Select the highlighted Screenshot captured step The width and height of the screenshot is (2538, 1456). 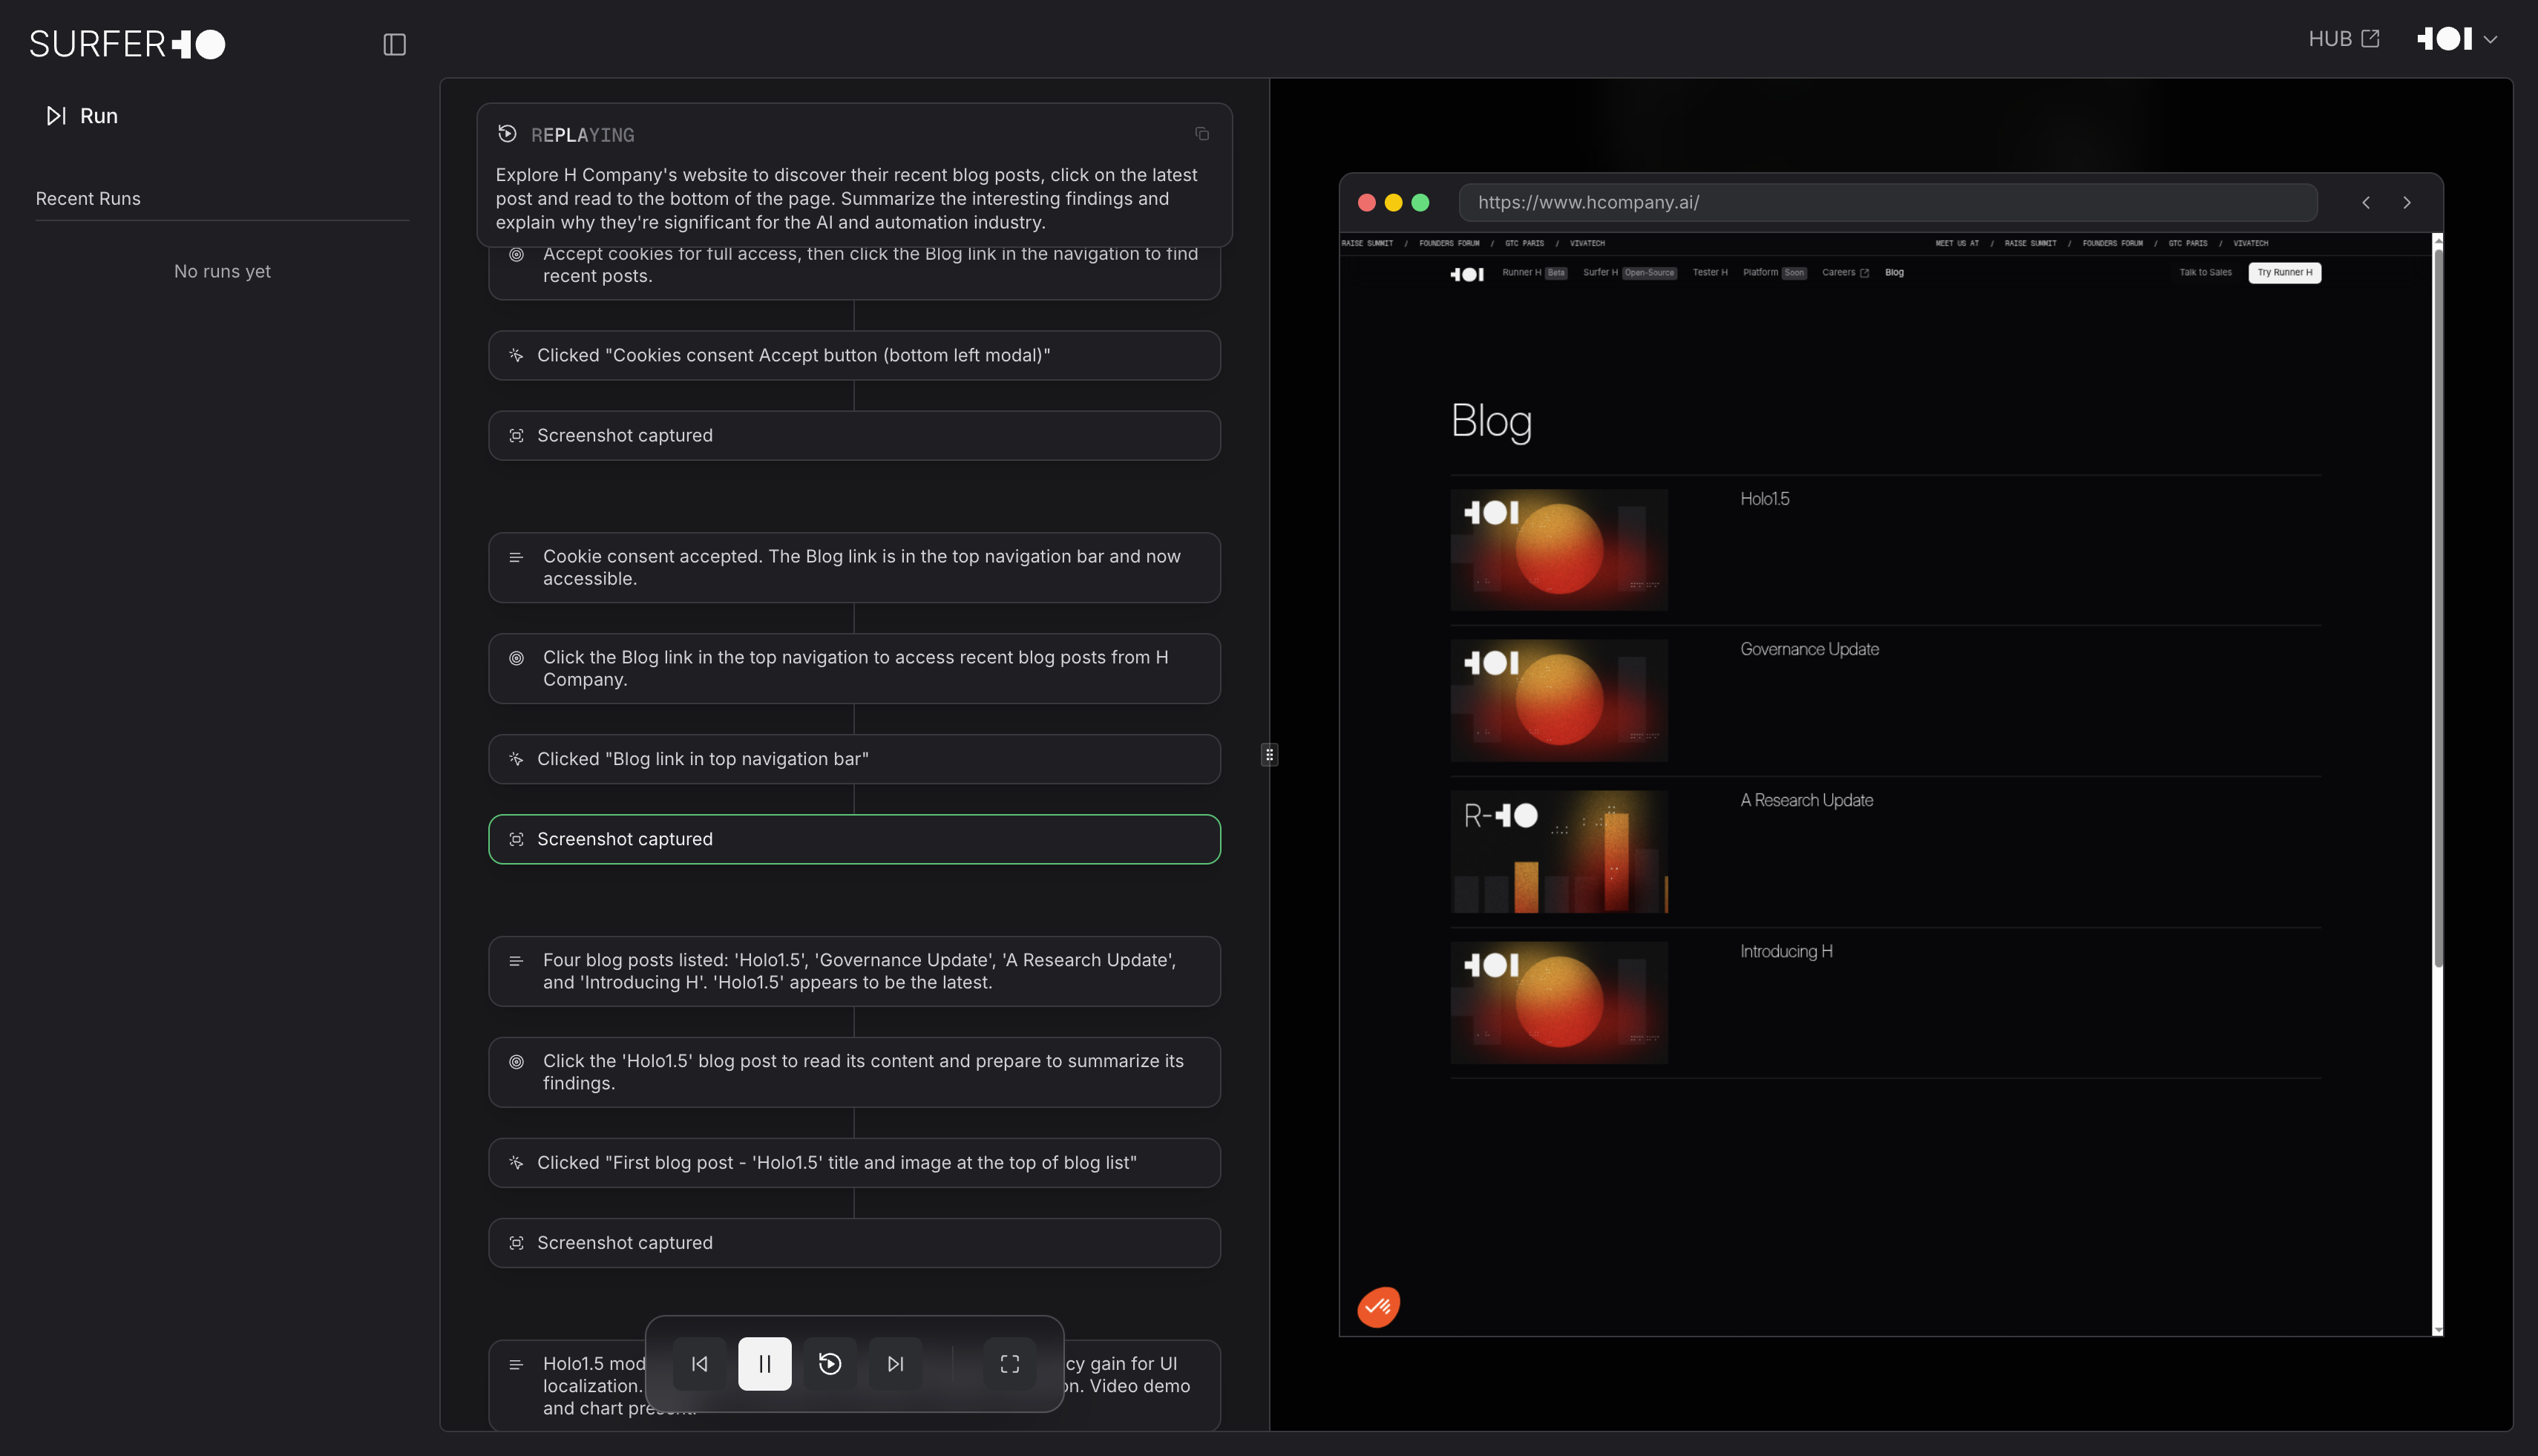(x=854, y=839)
